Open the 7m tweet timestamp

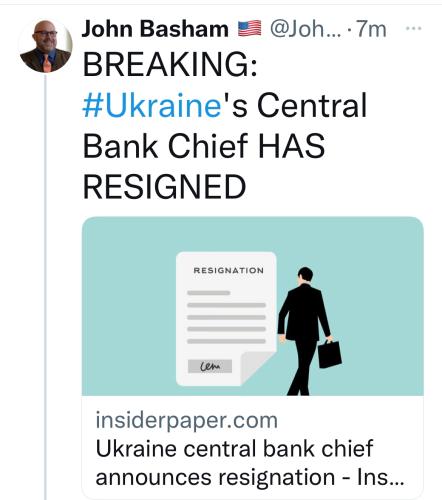click(371, 29)
